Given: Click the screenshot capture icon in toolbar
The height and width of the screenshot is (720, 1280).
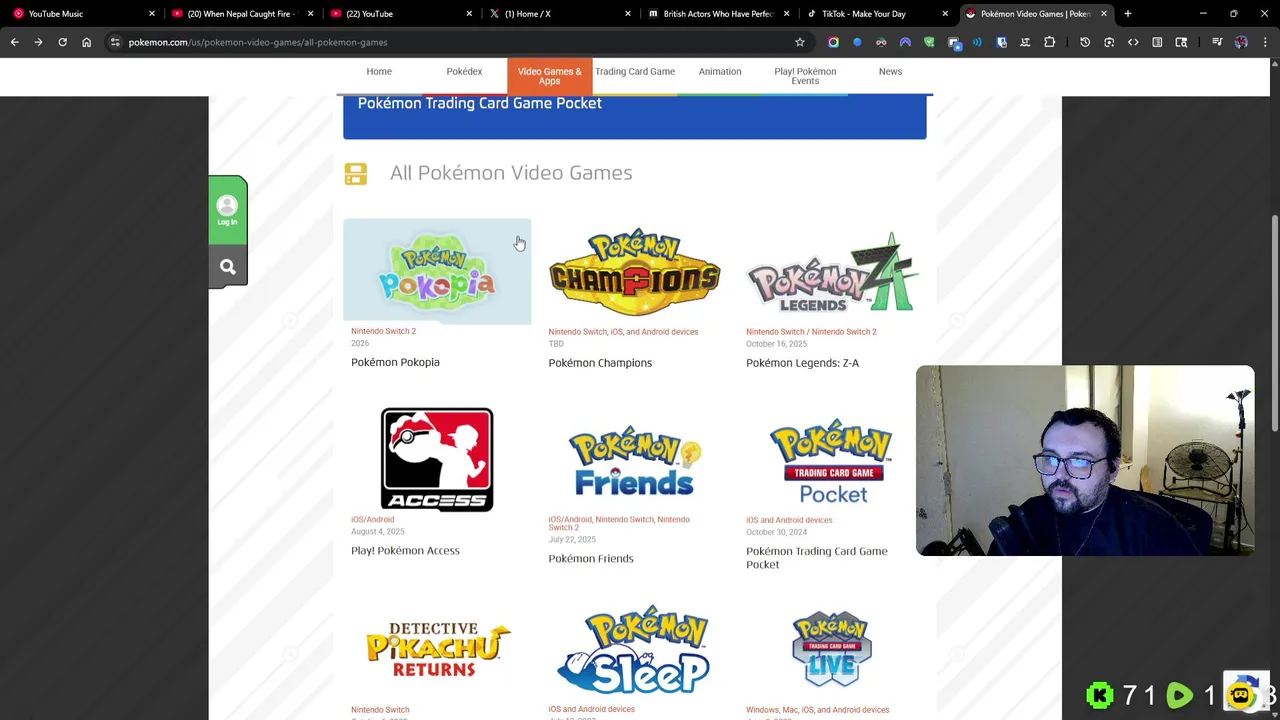Looking at the screenshot, I should click(1109, 42).
